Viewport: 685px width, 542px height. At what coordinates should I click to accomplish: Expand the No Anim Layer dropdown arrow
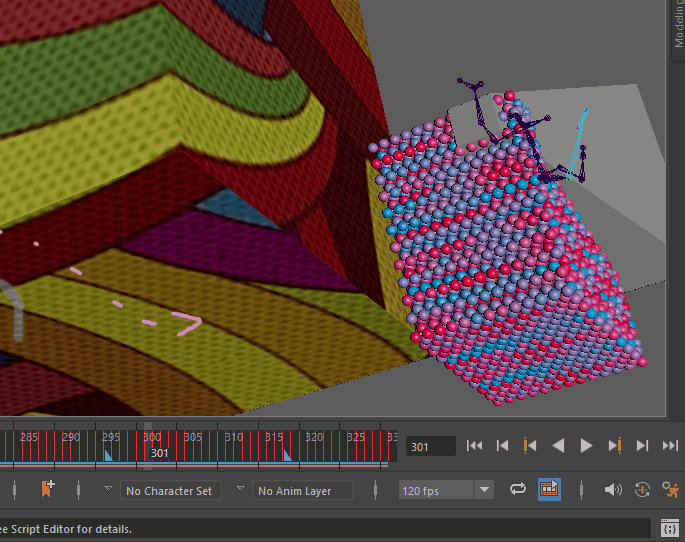click(x=241, y=490)
